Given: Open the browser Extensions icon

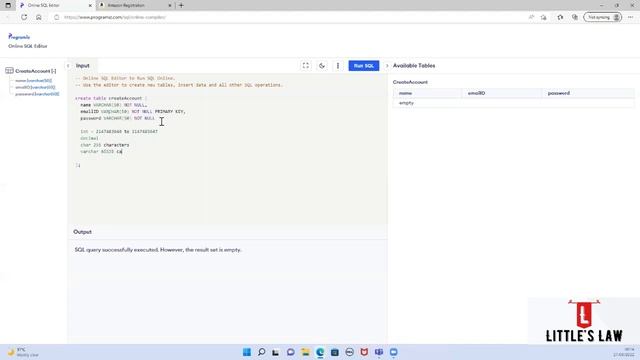Looking at the screenshot, I should (560, 17).
